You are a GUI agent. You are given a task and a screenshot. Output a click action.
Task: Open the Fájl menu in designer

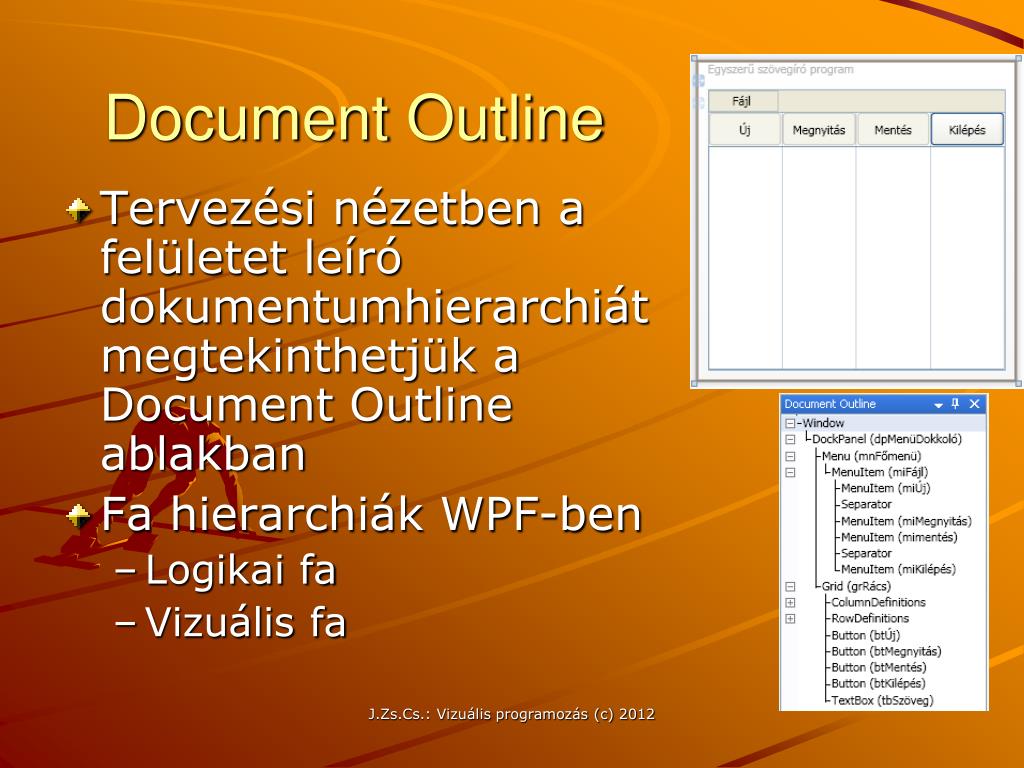coord(743,101)
